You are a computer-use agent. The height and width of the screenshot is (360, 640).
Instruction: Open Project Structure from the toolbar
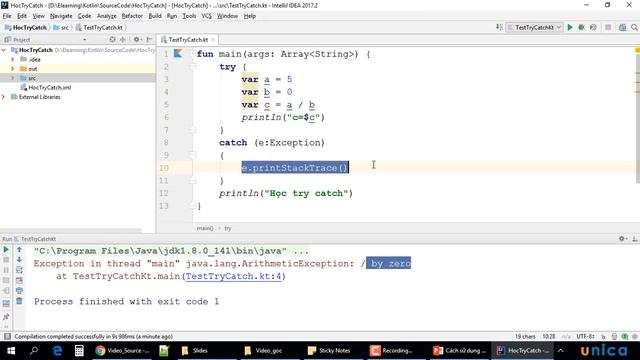622,27
